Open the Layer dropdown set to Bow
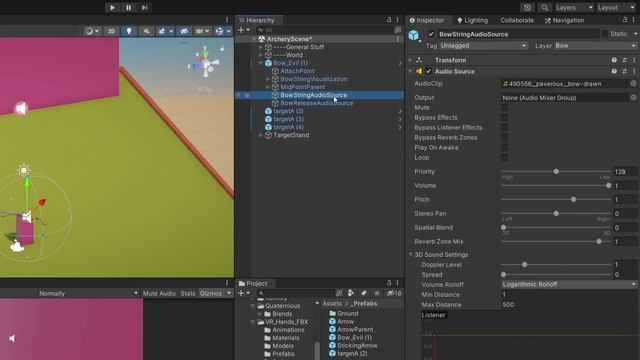 (x=595, y=46)
